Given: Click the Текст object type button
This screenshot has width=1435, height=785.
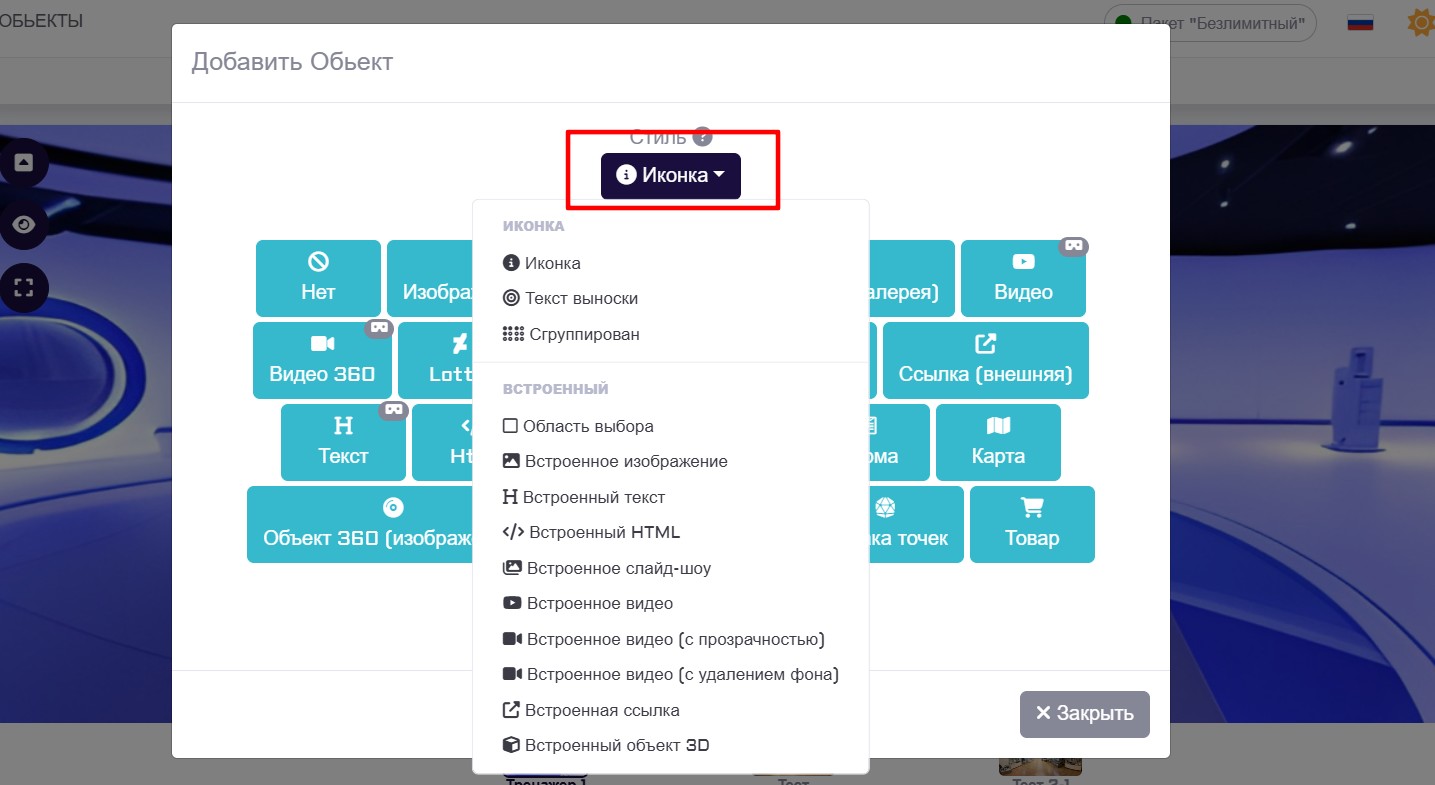Looking at the screenshot, I should pos(343,442).
